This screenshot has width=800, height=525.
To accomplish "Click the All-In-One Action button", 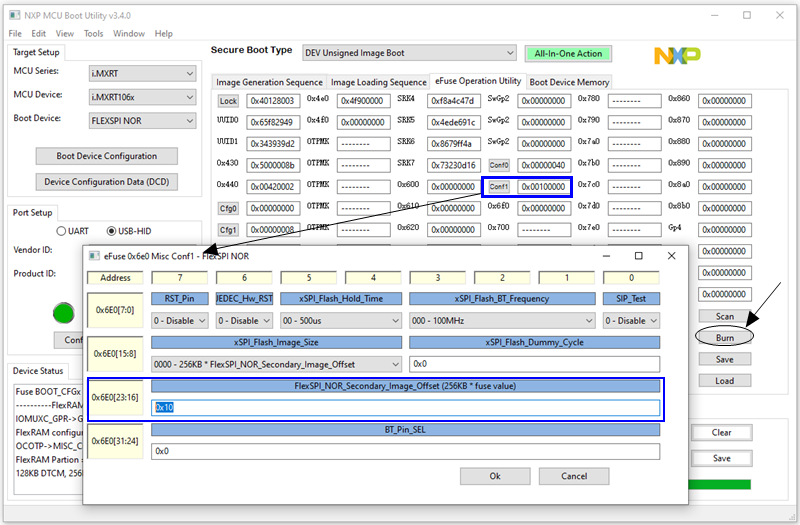I will click(x=568, y=54).
